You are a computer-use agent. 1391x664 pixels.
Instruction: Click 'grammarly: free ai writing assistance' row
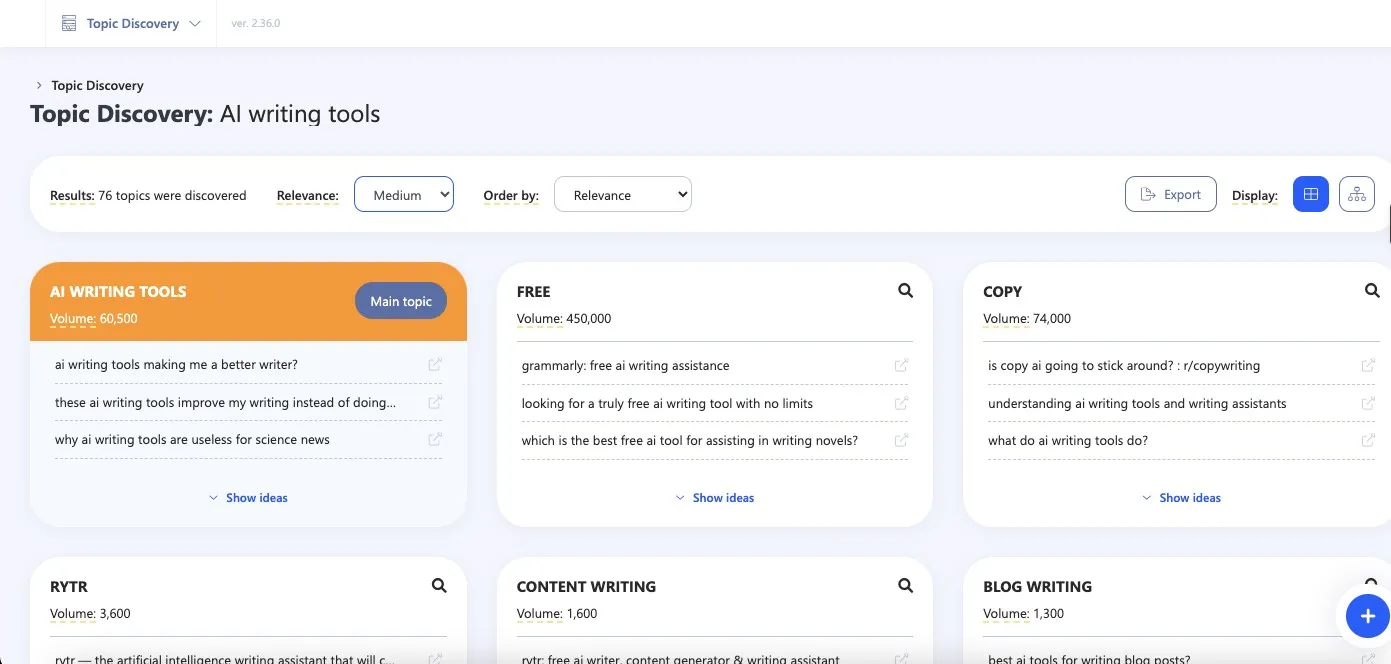coord(715,366)
